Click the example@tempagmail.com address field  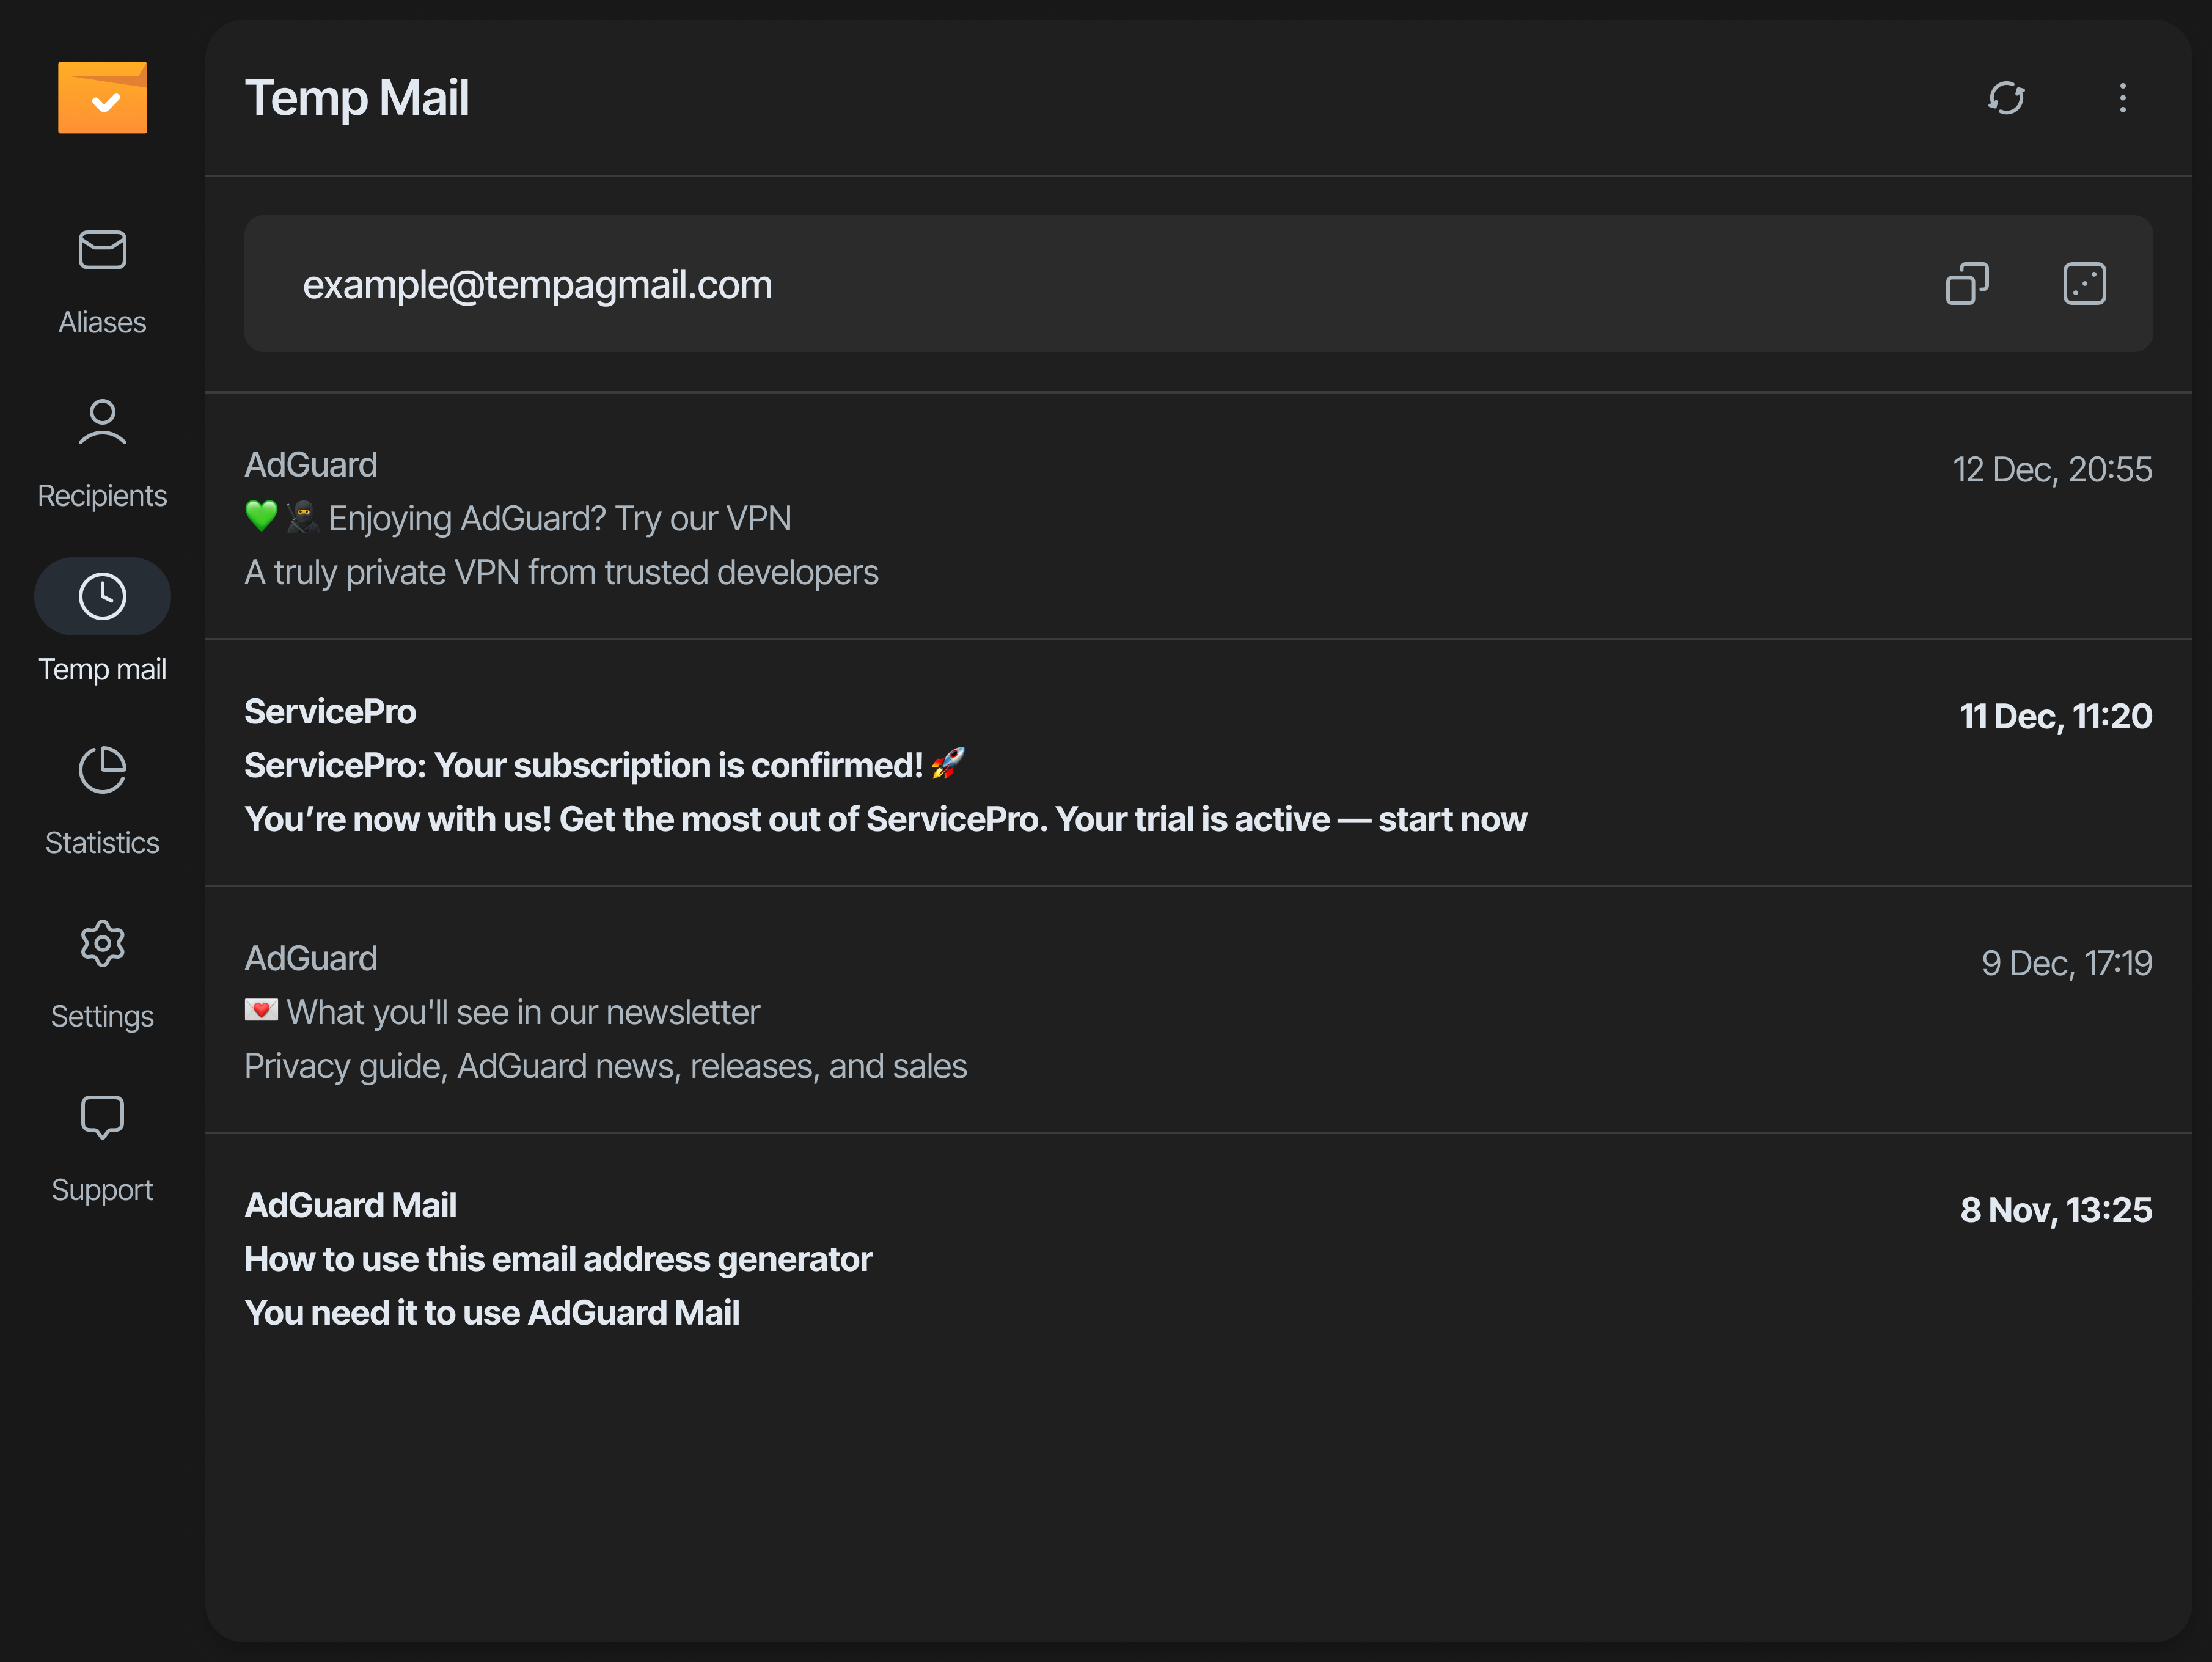point(537,285)
